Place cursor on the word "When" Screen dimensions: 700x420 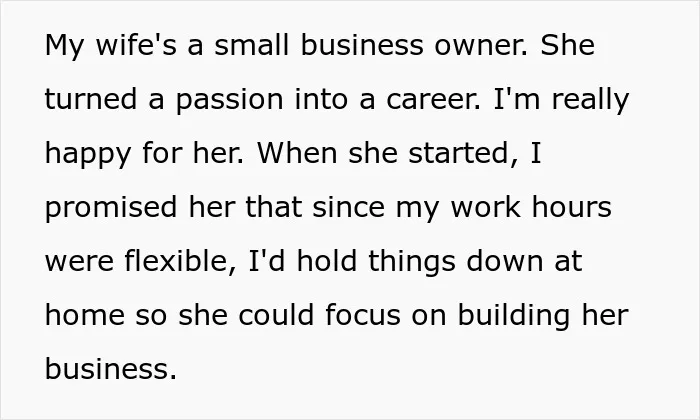(297, 153)
